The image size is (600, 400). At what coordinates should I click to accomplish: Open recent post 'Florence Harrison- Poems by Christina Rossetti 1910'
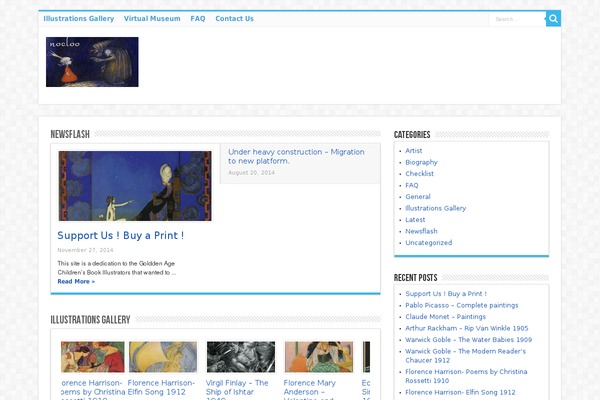(466, 376)
